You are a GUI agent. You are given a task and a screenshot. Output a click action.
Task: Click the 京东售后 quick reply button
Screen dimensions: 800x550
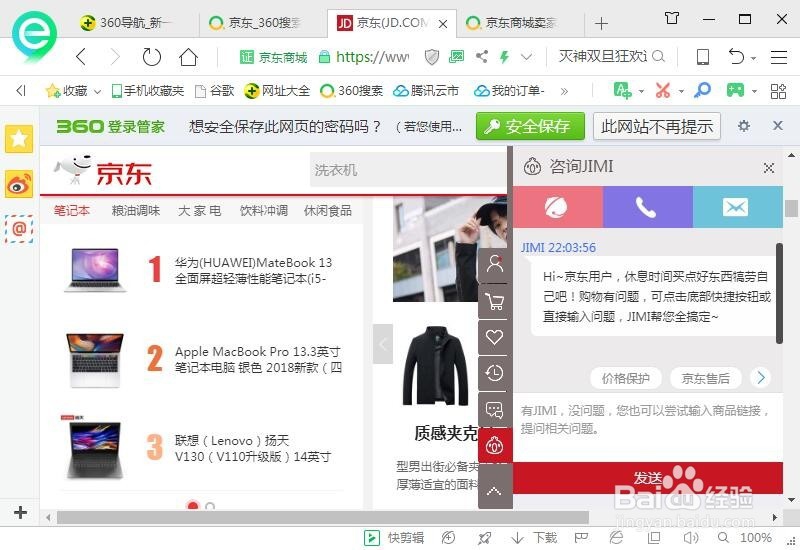tap(706, 378)
